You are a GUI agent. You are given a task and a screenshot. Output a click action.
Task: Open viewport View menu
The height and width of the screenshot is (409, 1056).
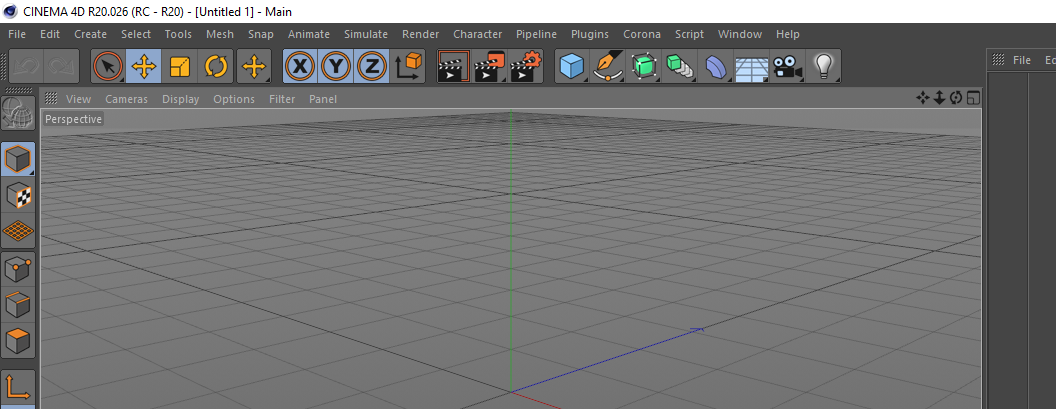click(x=78, y=99)
